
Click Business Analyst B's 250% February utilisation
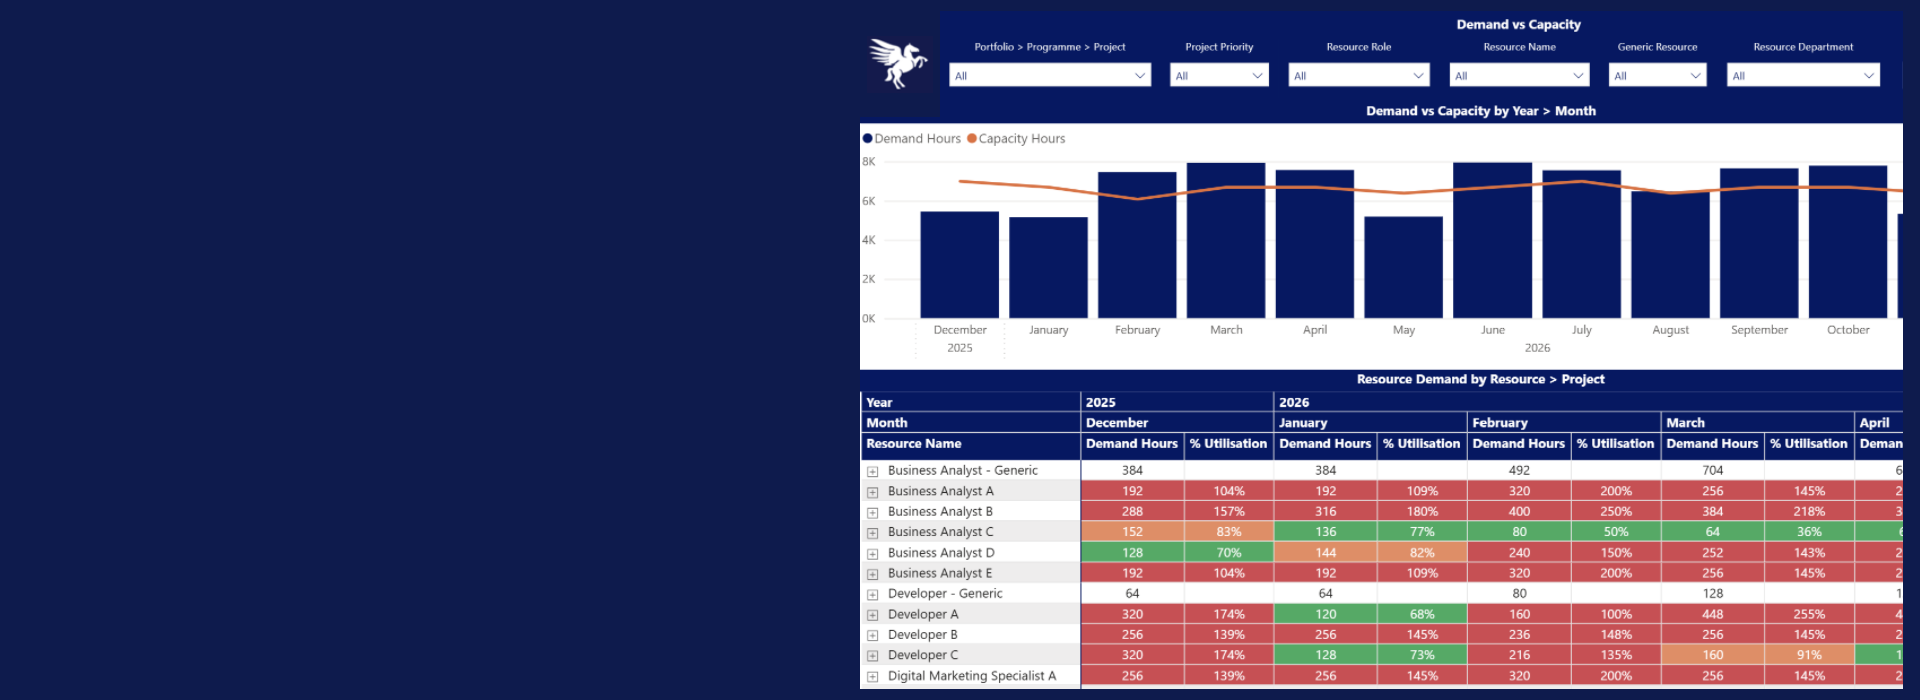1616,512
